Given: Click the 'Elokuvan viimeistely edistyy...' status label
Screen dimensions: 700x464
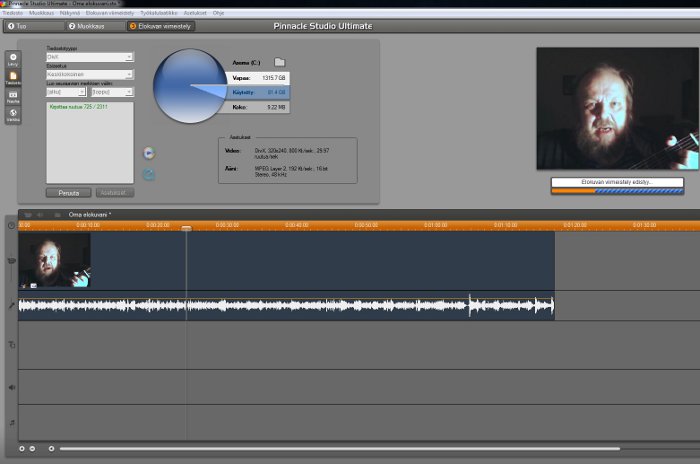Looking at the screenshot, I should pyautogui.click(x=617, y=182).
